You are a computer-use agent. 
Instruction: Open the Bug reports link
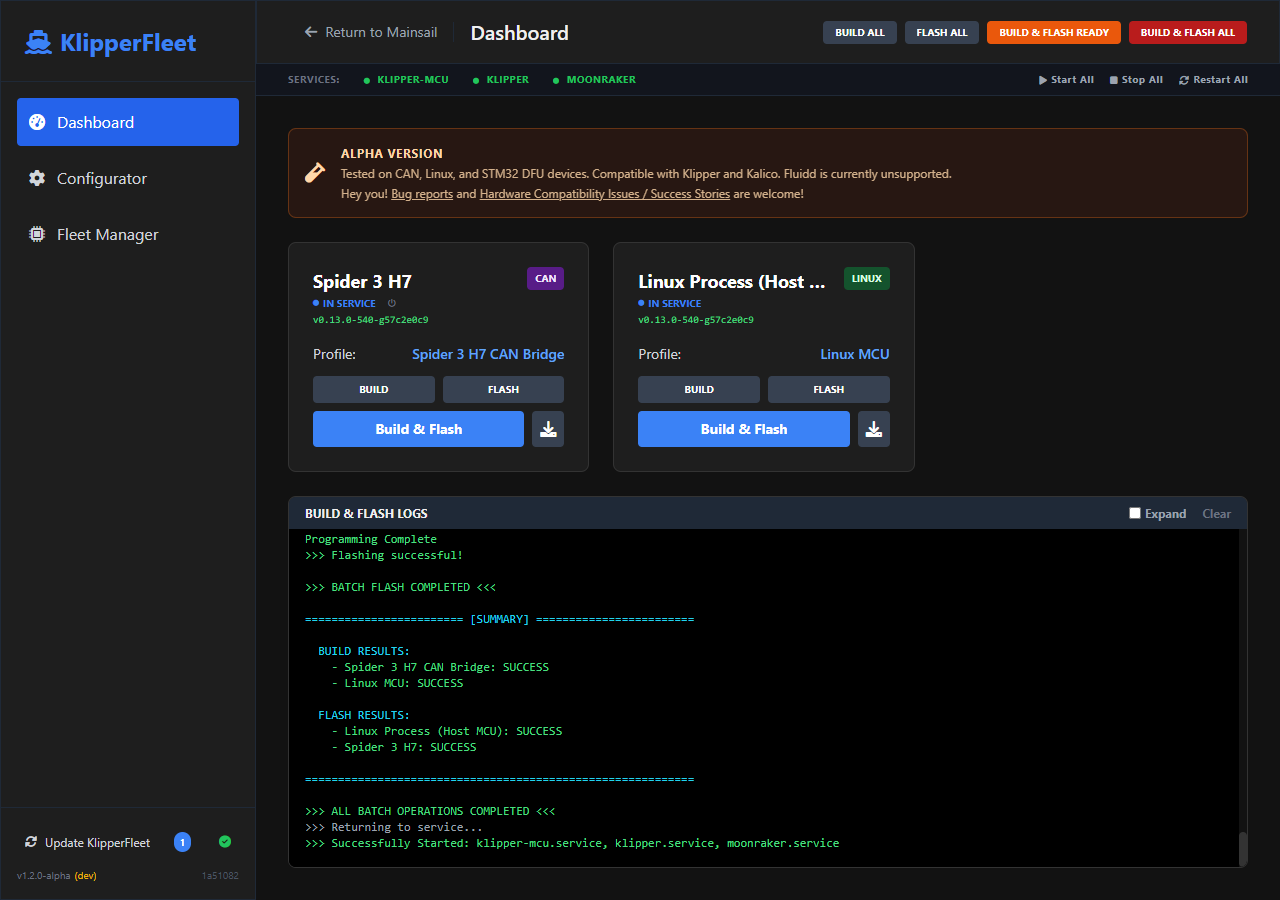pos(422,194)
